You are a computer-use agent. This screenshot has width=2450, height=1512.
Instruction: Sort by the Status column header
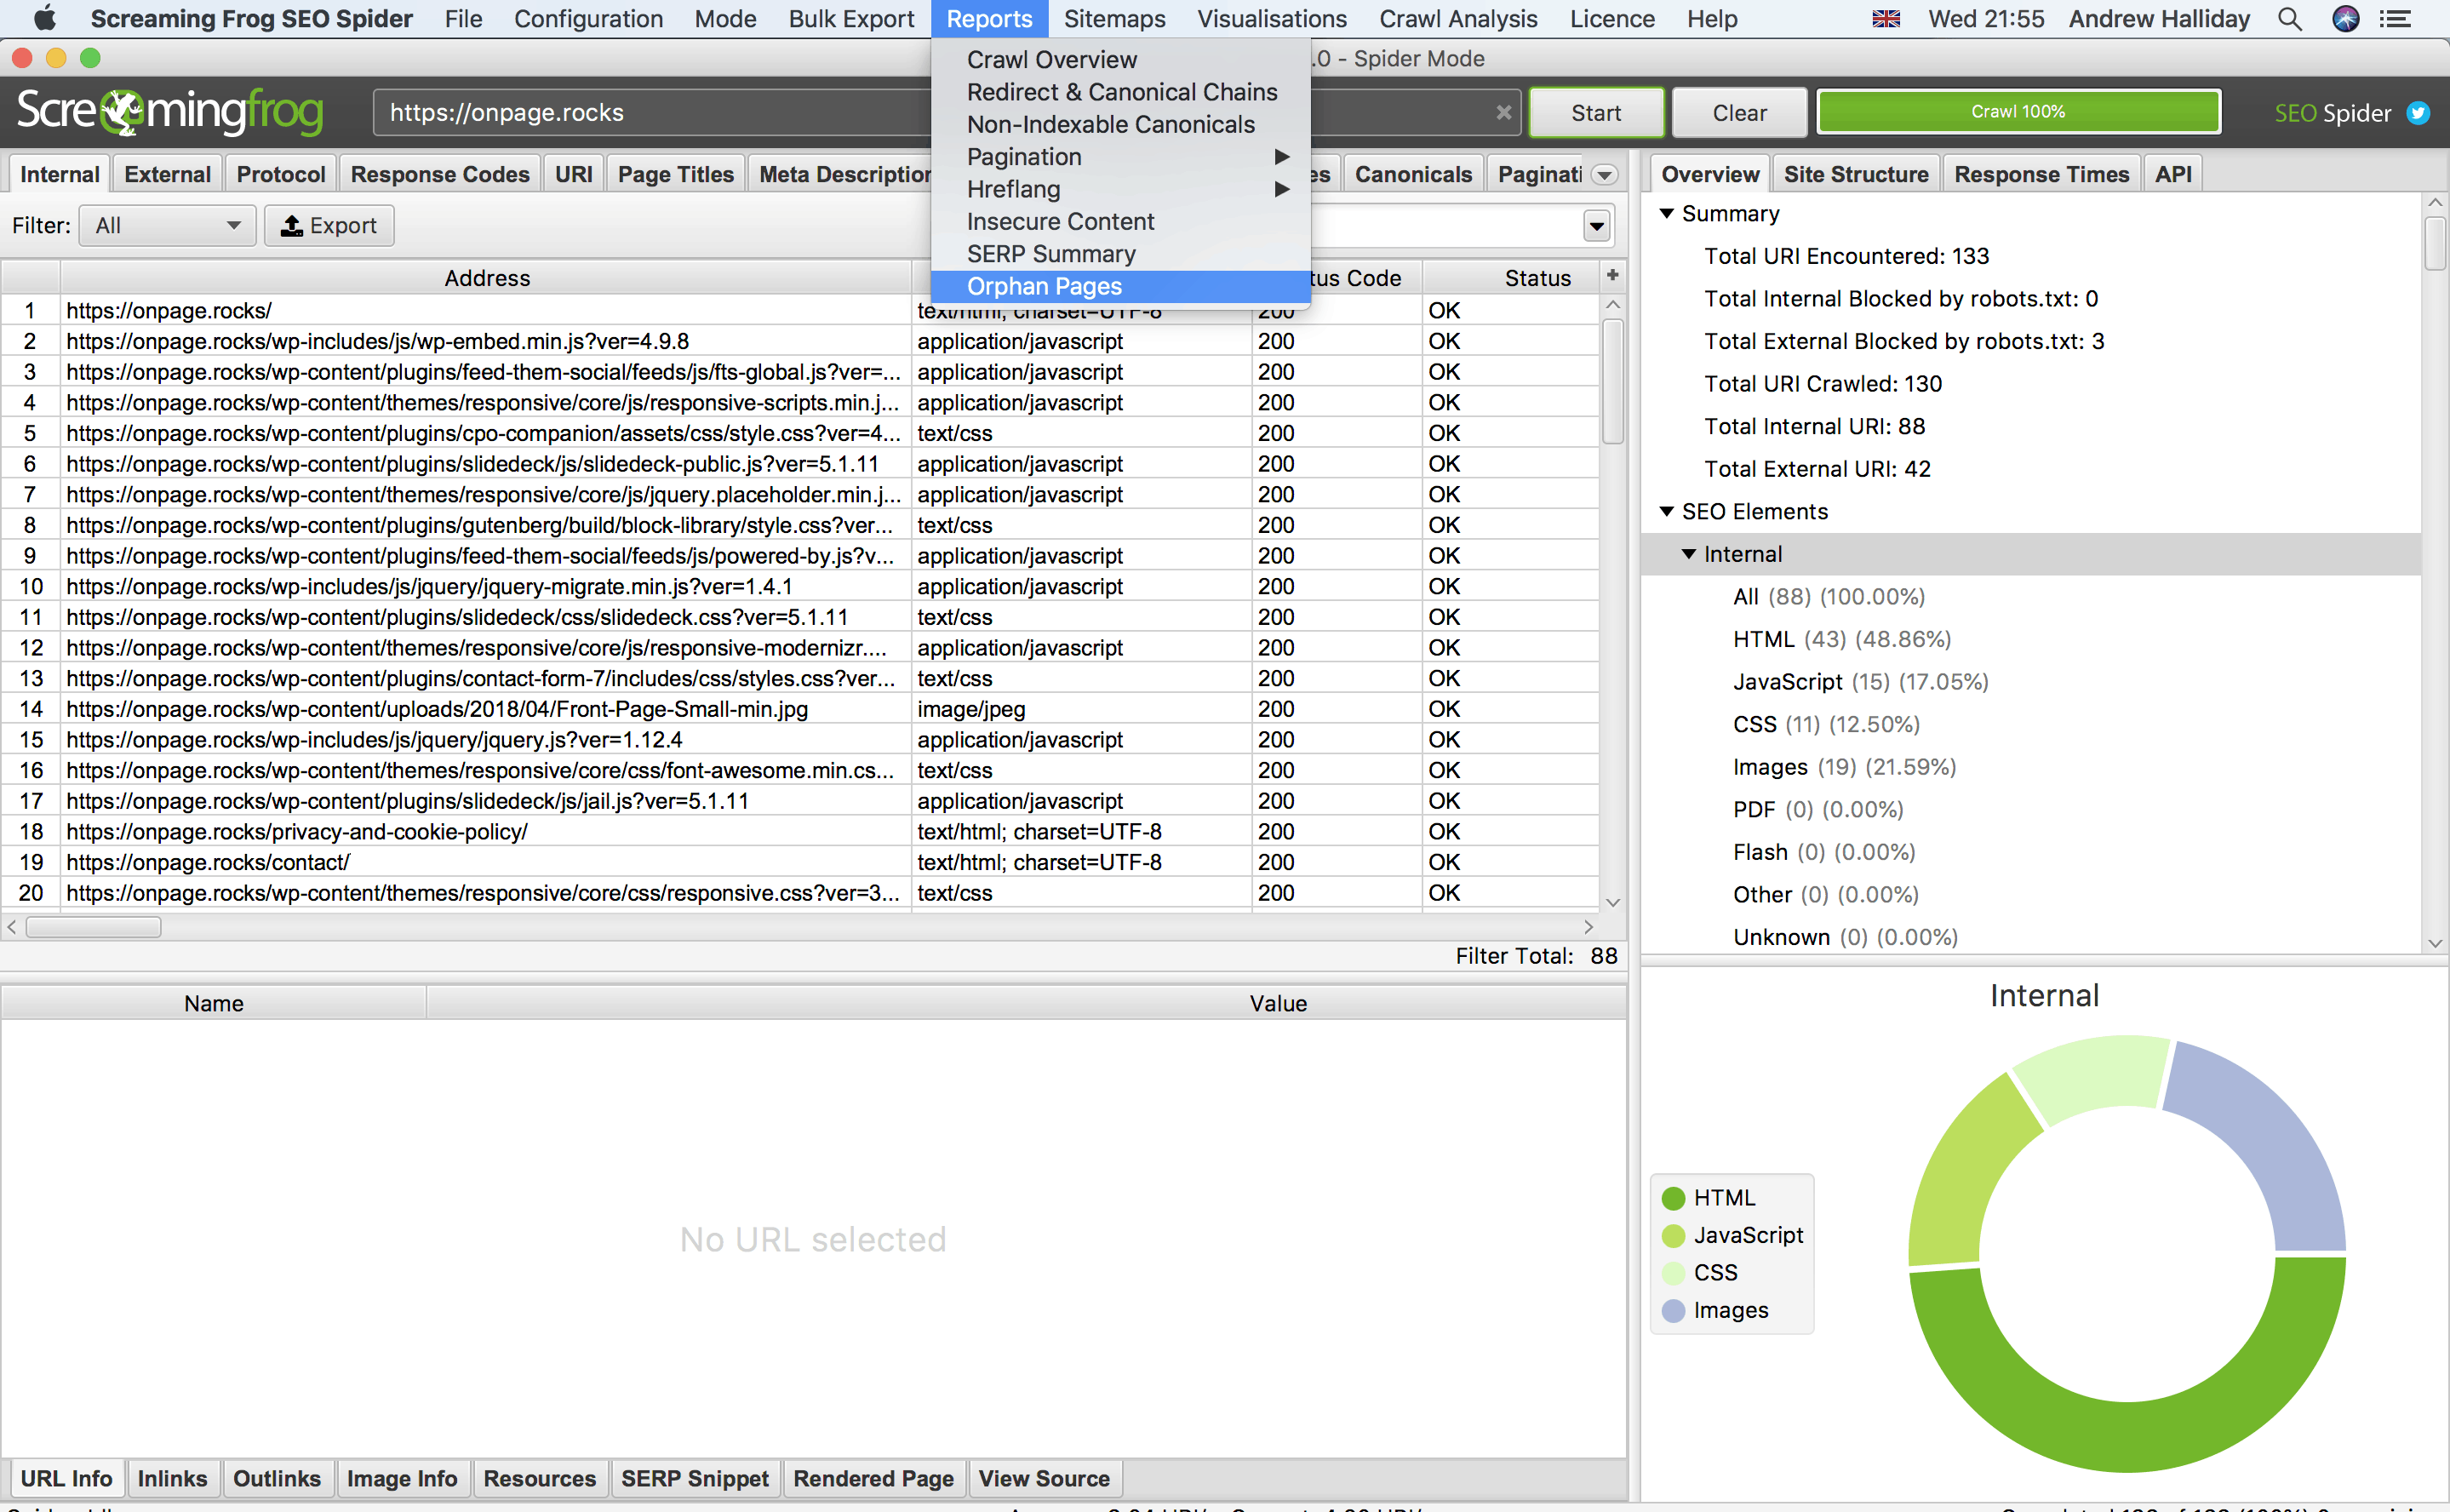click(1510, 277)
